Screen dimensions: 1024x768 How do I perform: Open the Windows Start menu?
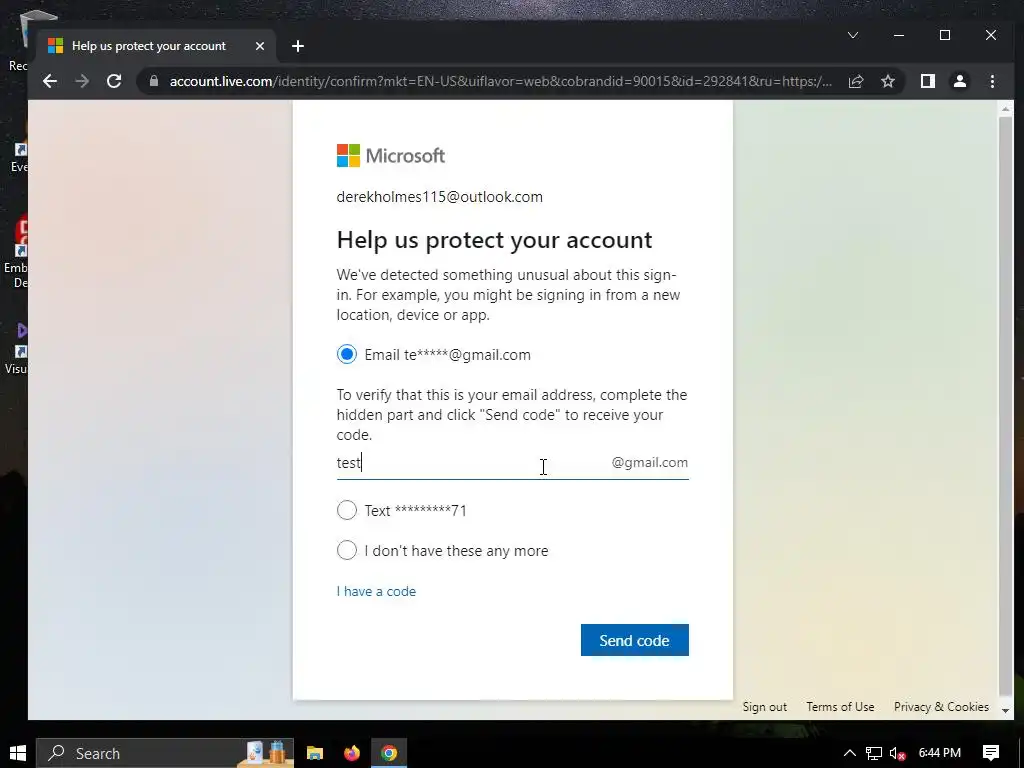[18, 753]
